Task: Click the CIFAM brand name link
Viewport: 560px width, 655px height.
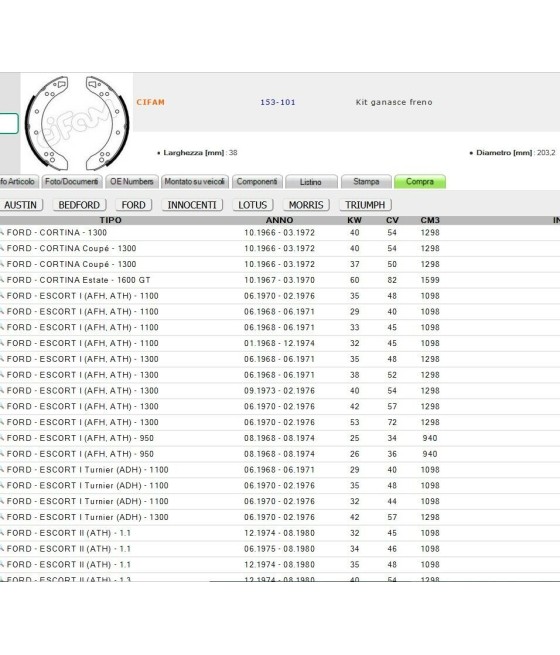Action: tap(150, 102)
